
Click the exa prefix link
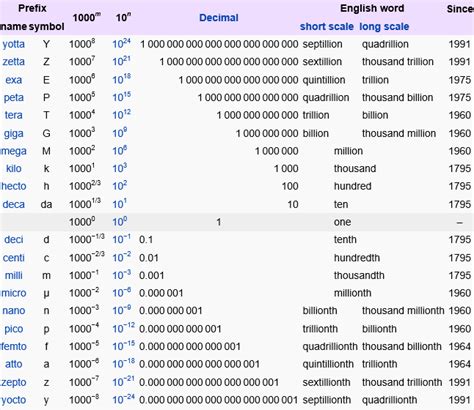(14, 80)
